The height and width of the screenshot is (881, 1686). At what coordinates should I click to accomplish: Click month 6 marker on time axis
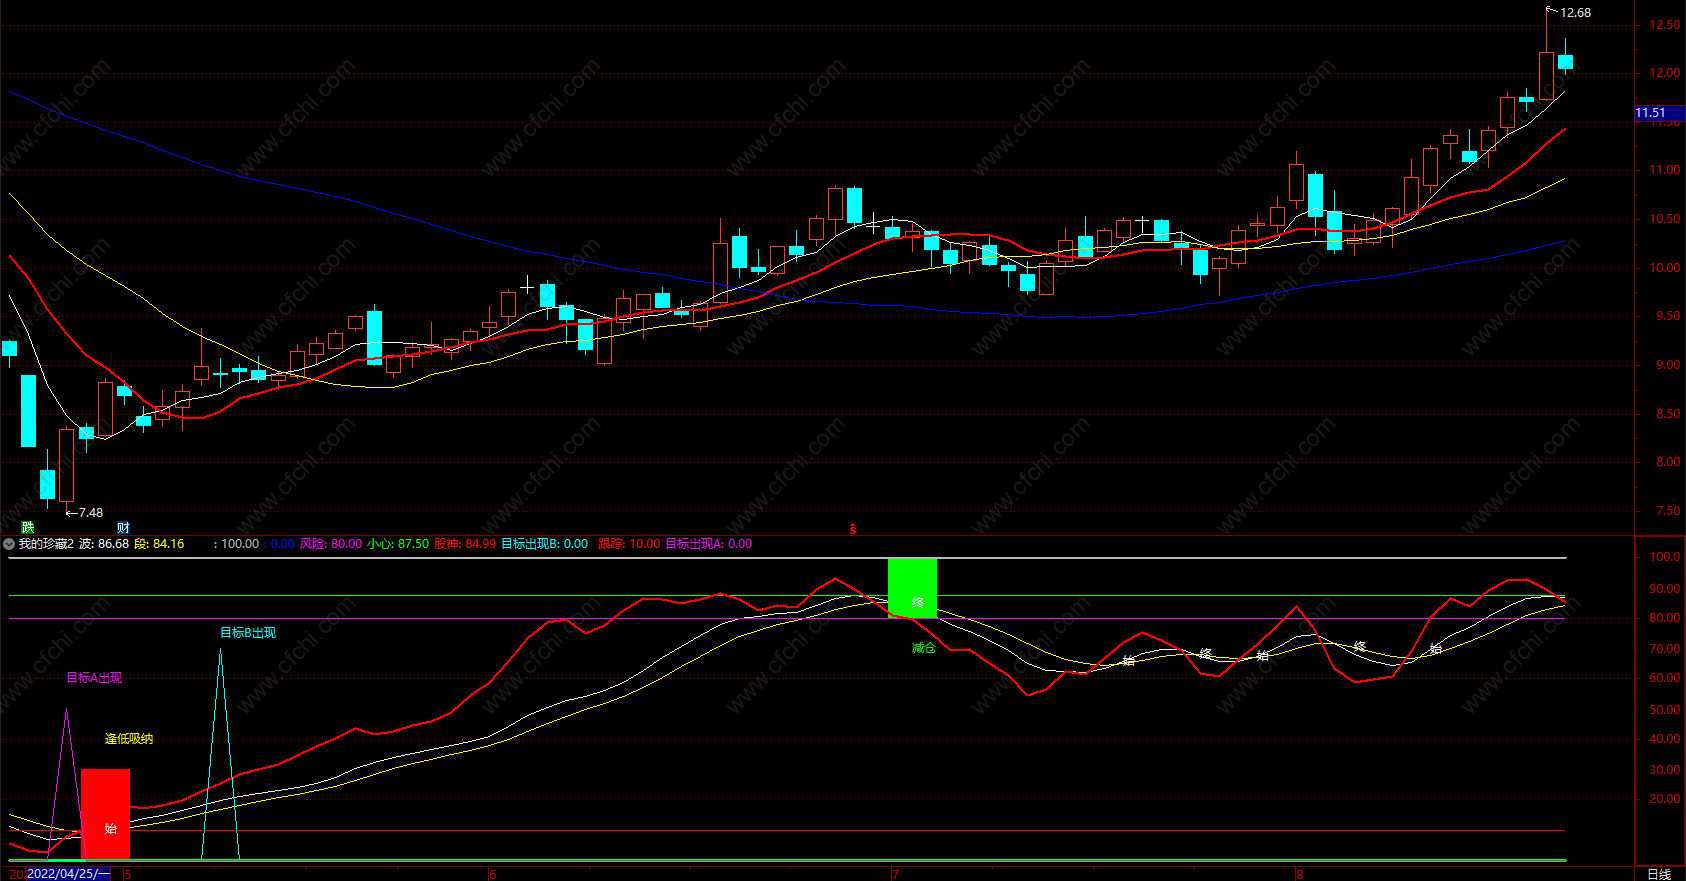click(492, 875)
